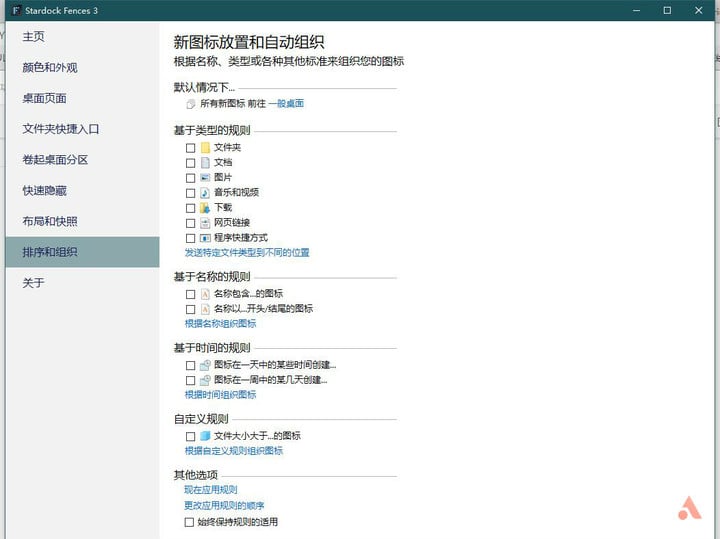Click the document icon beside 文档
The height and width of the screenshot is (539, 720).
[x=205, y=163]
